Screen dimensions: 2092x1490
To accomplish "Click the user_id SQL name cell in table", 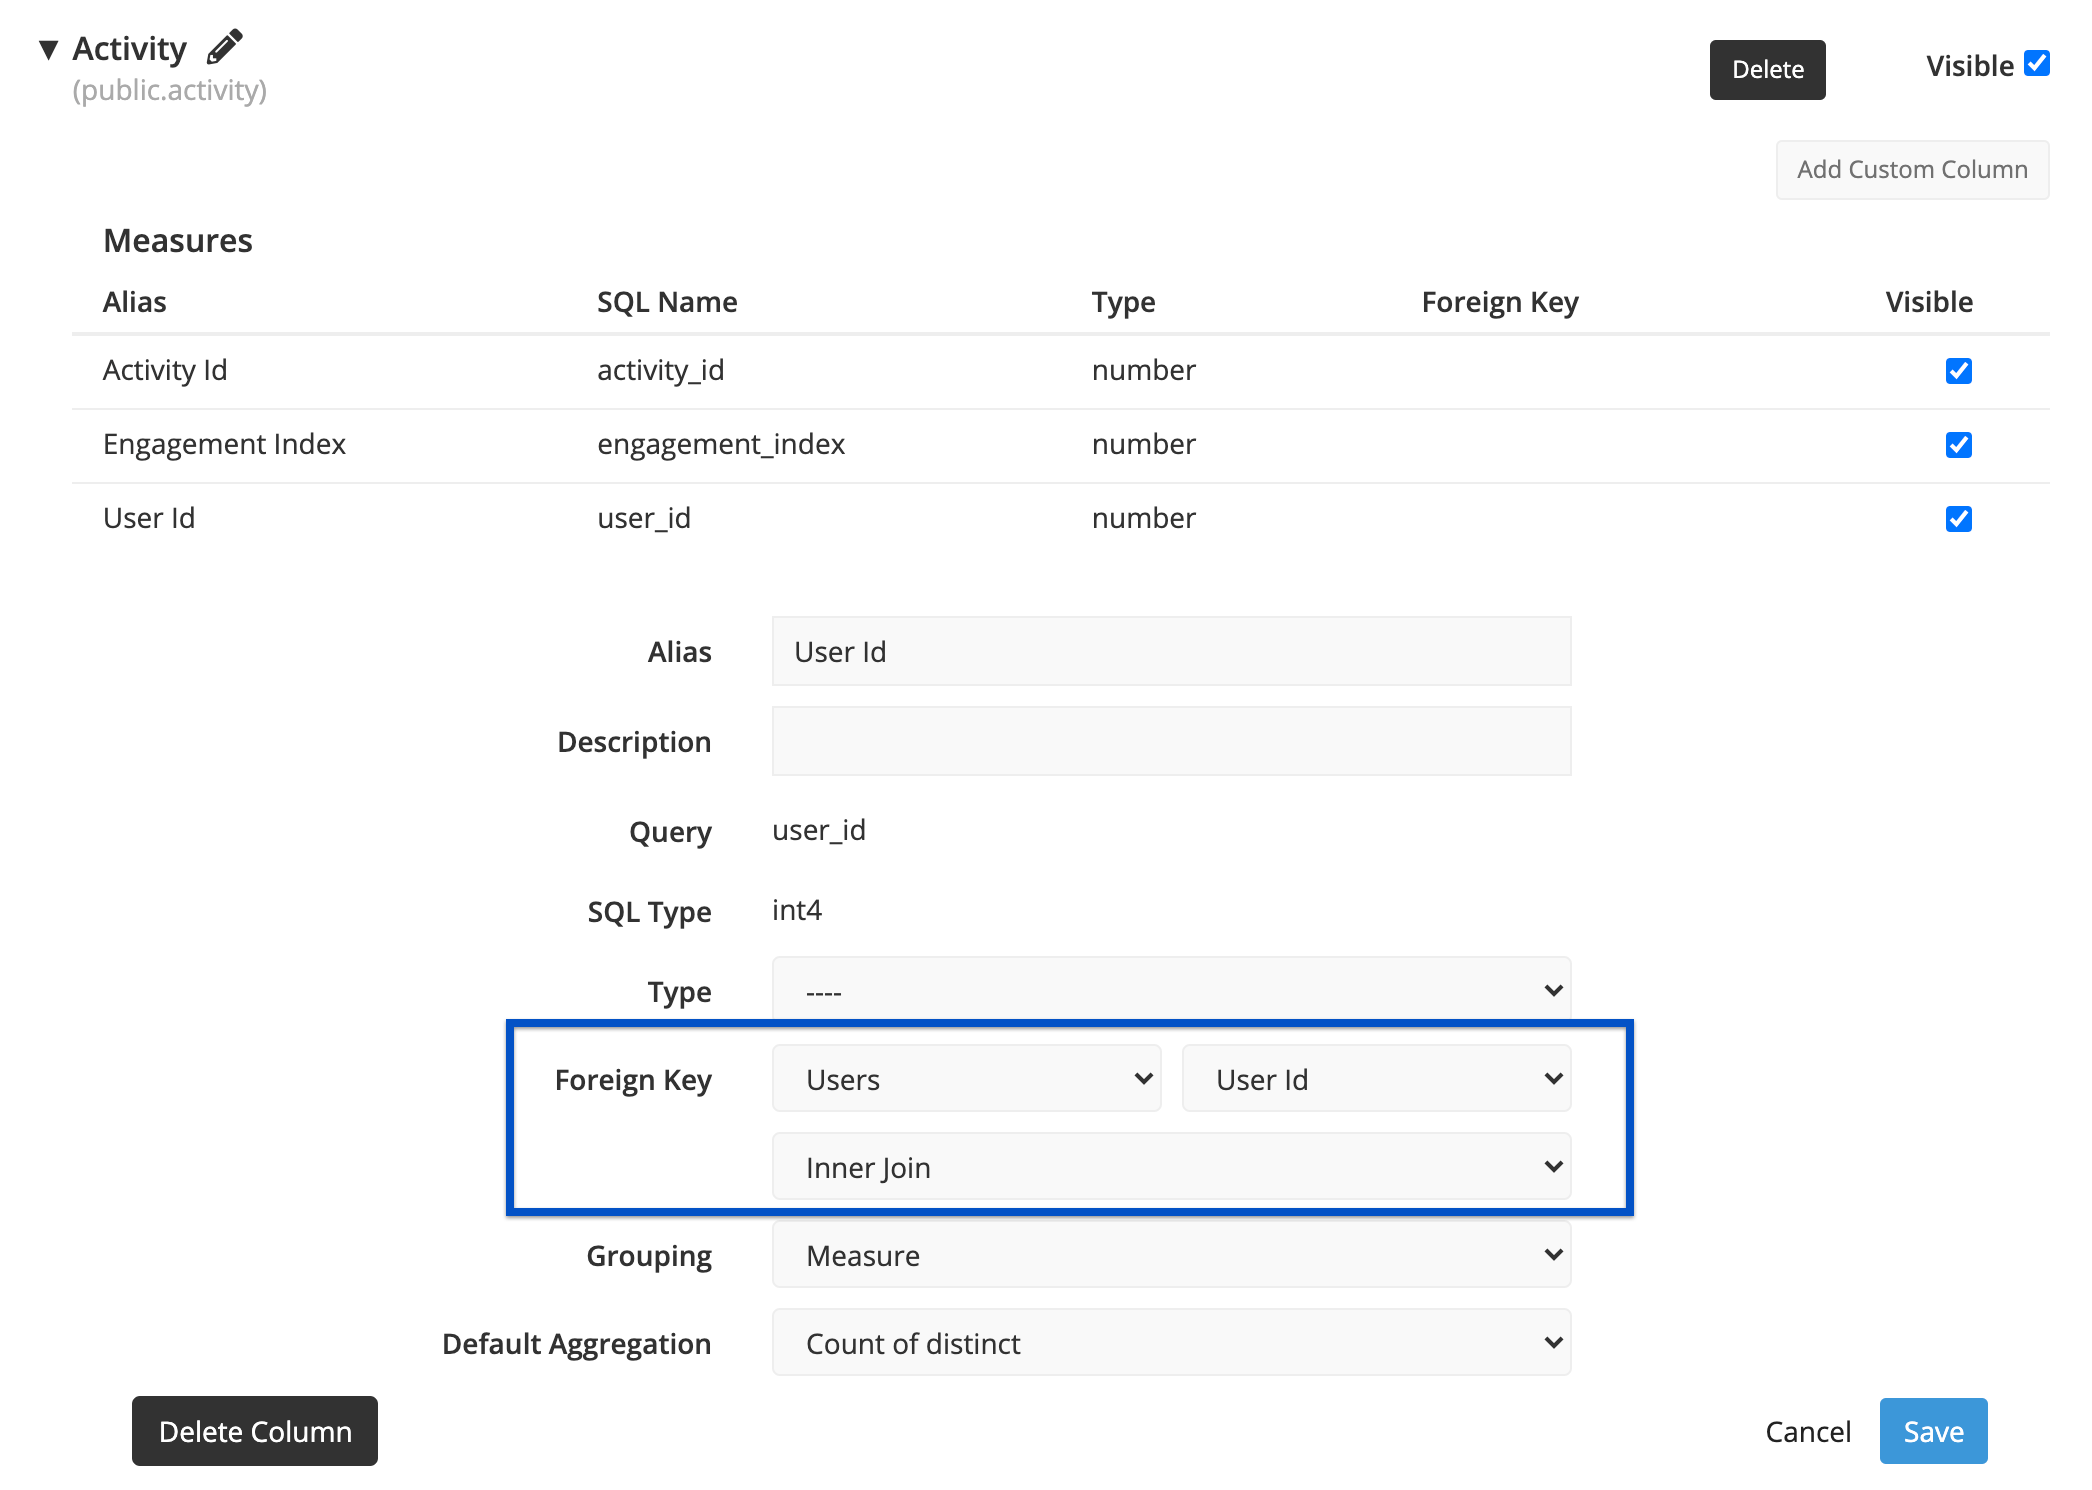I will [644, 518].
